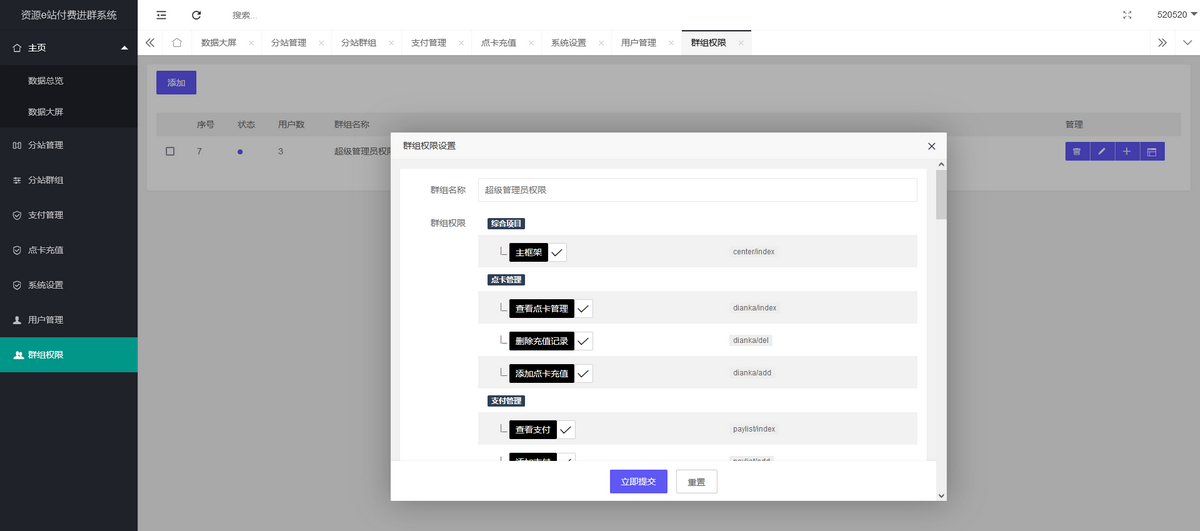Open 点卡充值 in the sidebar

tap(46, 250)
